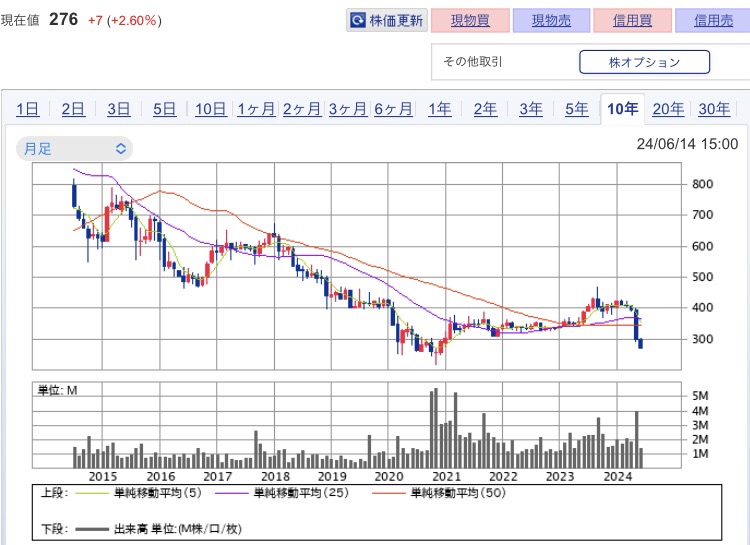The height and width of the screenshot is (545, 750).
Task: Switch chart to 6ヶ月 range
Action: point(393,109)
